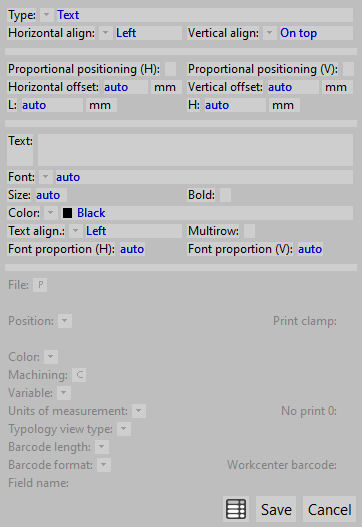
Task: Open the Units of measurement dropdown
Action: (139, 411)
